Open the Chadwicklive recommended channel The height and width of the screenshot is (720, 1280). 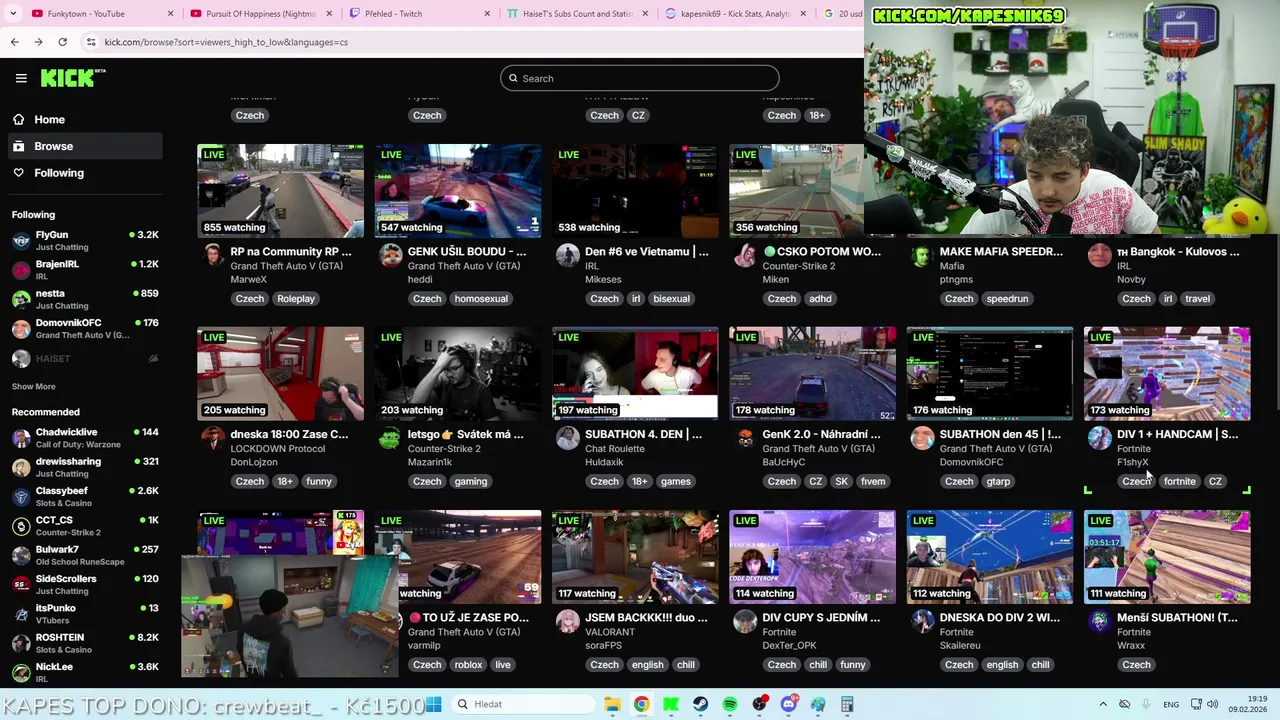pos(85,437)
